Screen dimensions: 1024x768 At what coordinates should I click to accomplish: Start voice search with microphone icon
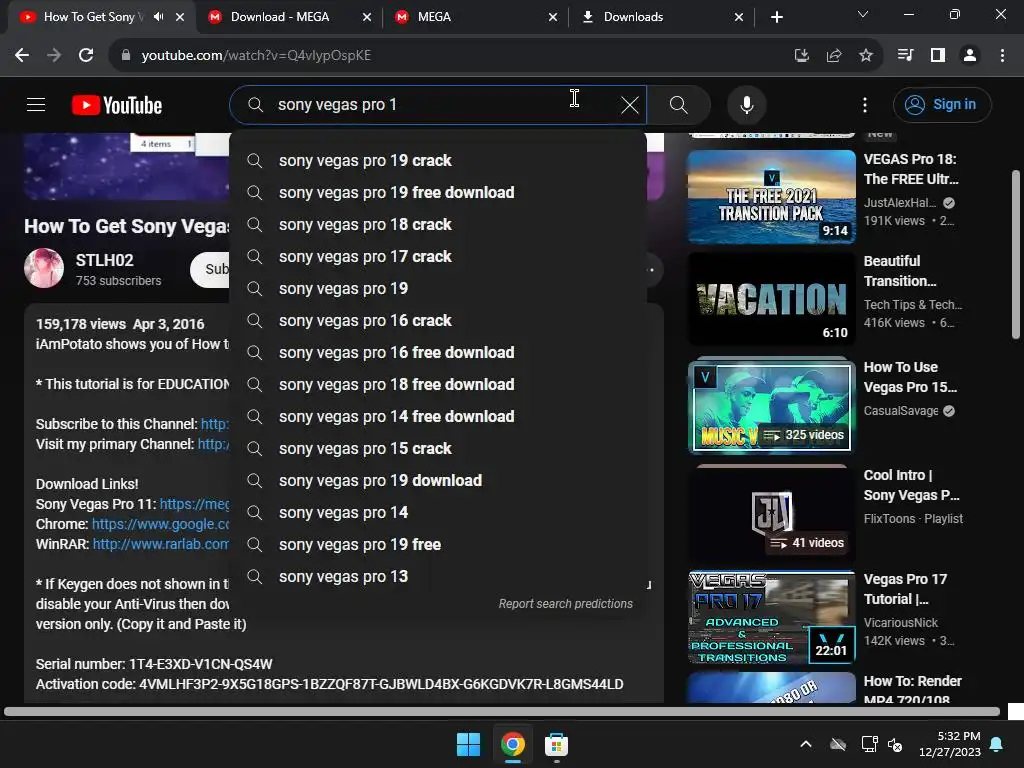pyautogui.click(x=746, y=104)
